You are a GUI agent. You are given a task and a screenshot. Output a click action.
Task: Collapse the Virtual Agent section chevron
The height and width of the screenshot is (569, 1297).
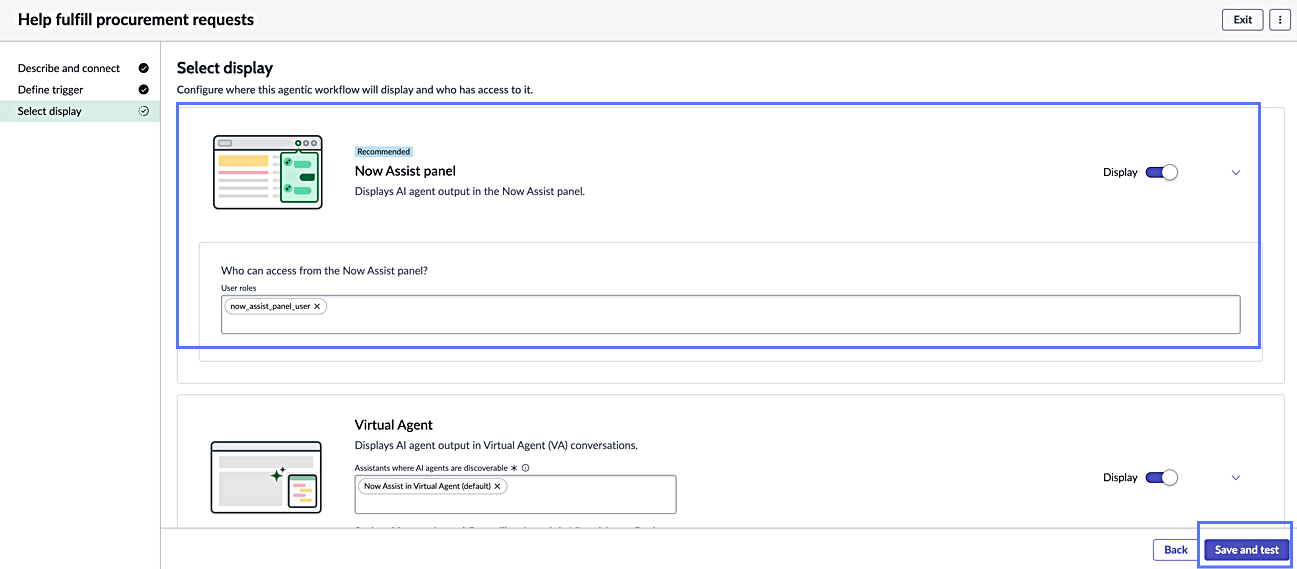tap(1236, 478)
